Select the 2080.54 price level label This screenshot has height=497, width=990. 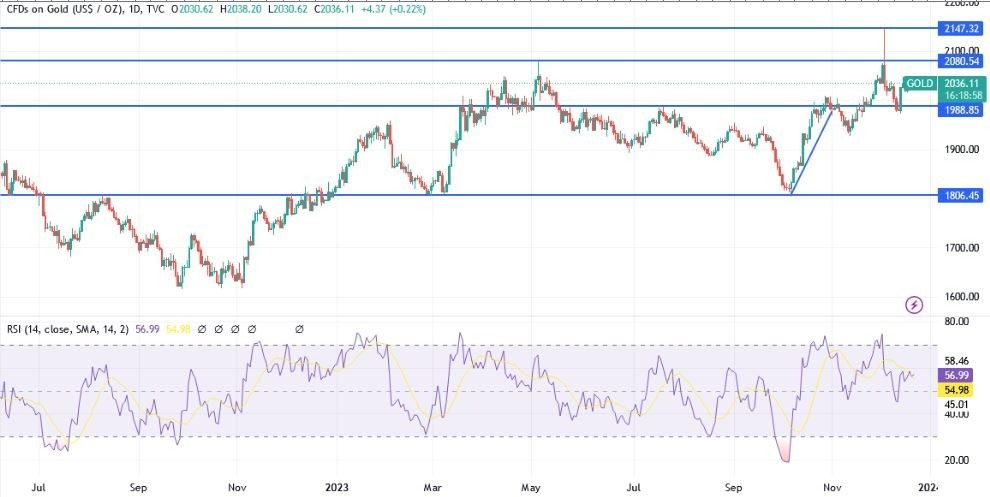tap(960, 61)
